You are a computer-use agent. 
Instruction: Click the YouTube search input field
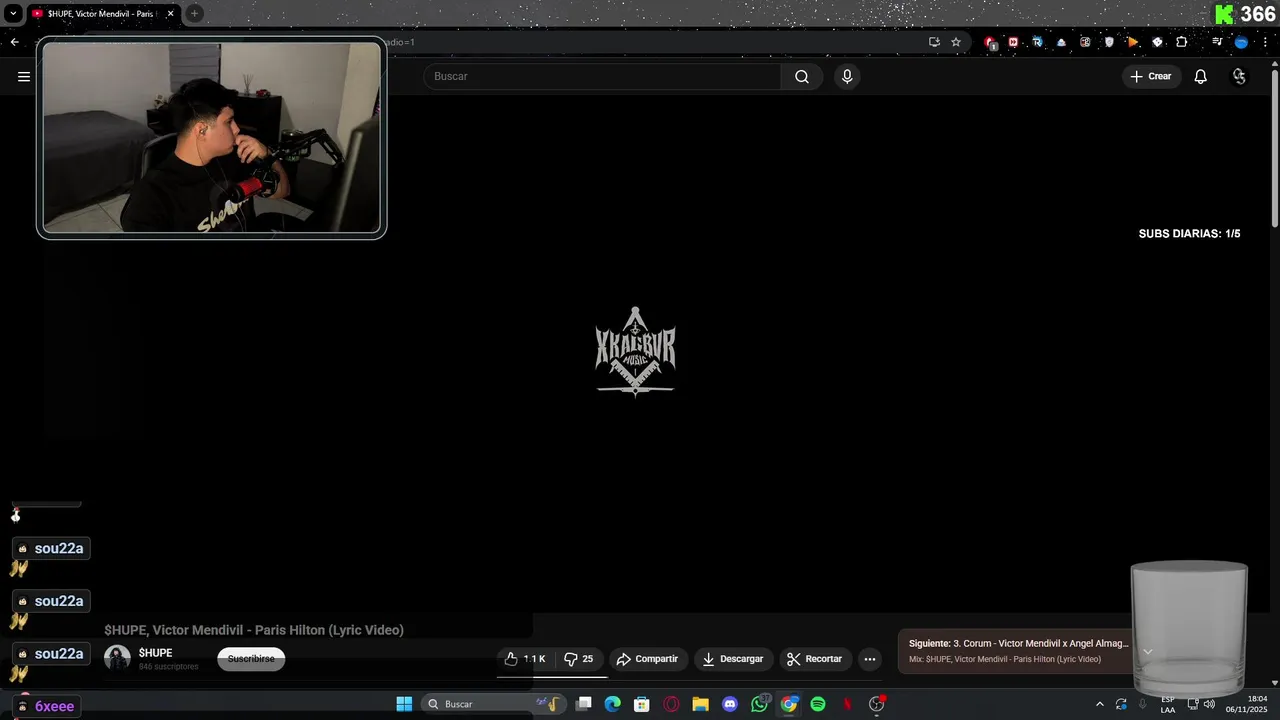point(602,76)
